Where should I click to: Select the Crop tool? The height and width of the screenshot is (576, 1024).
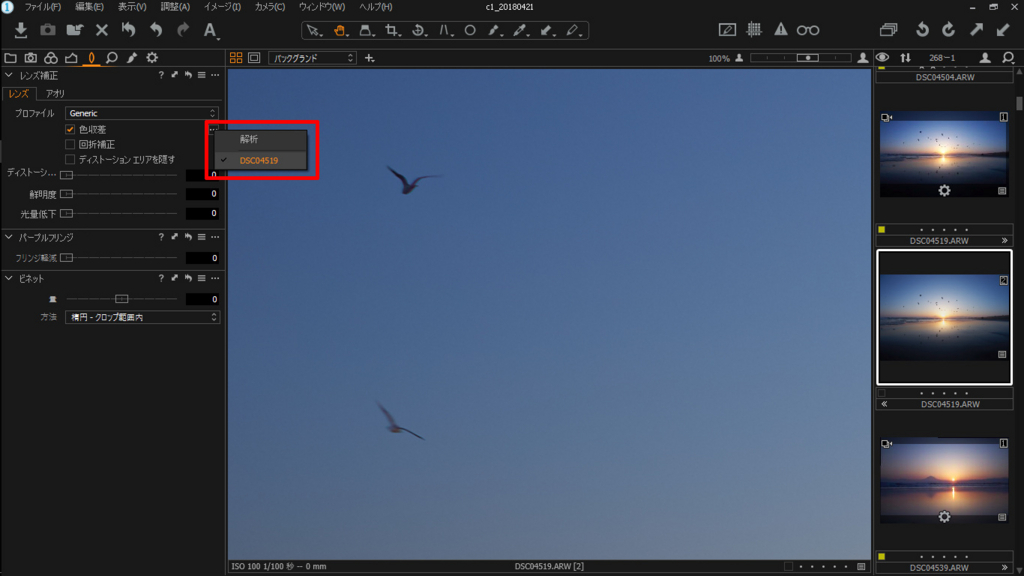(x=392, y=31)
